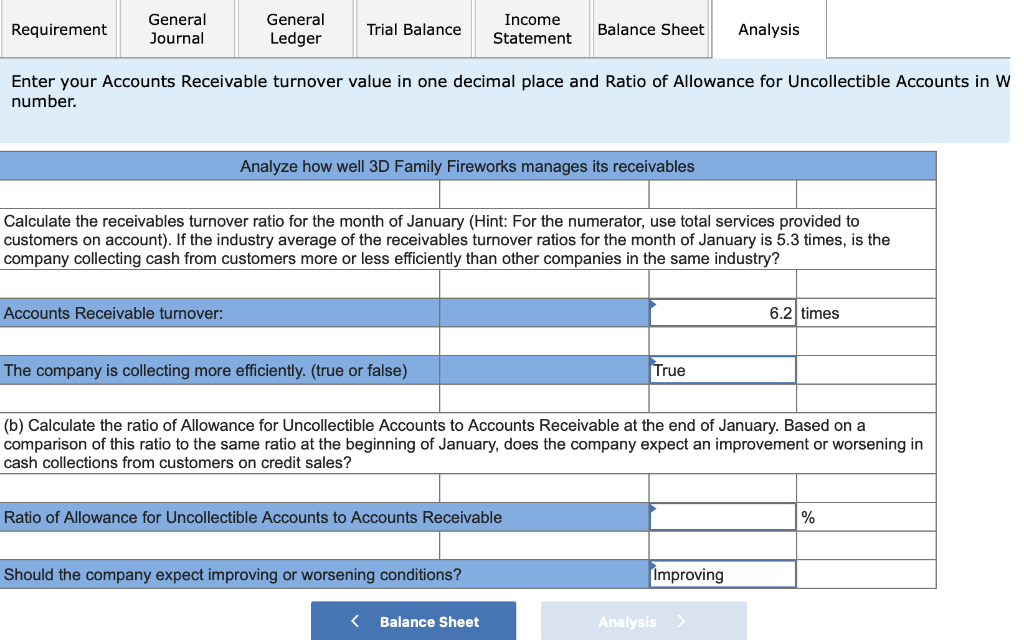
Task: Go back using the Balance Sheet button
Action: click(413, 621)
